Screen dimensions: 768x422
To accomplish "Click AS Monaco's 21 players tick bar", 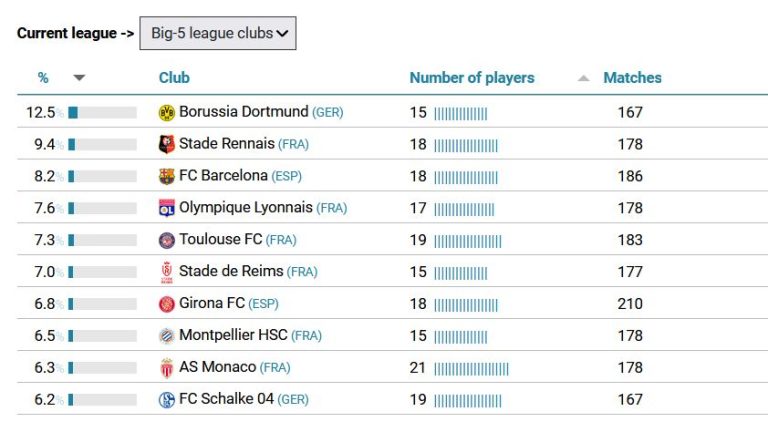I will 471,369.
